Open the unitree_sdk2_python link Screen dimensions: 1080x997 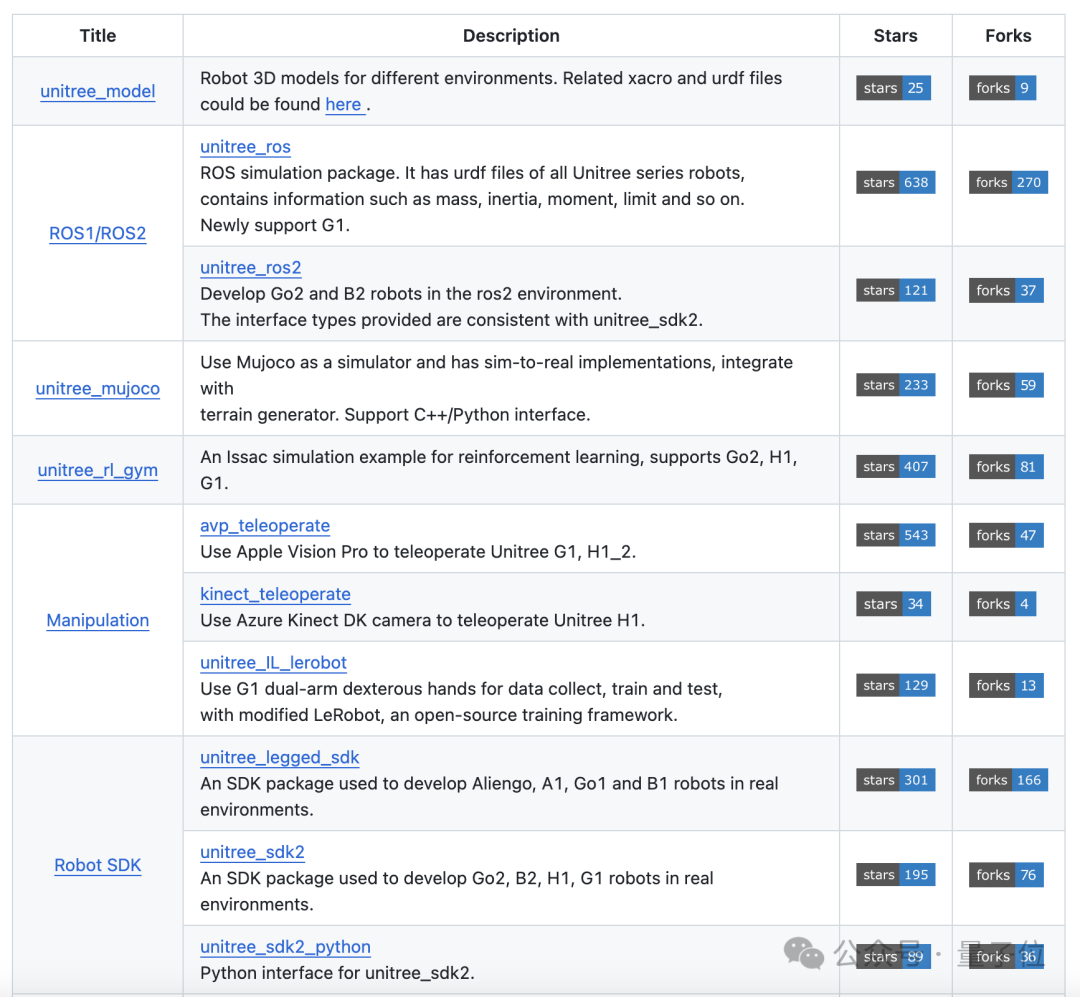[285, 947]
